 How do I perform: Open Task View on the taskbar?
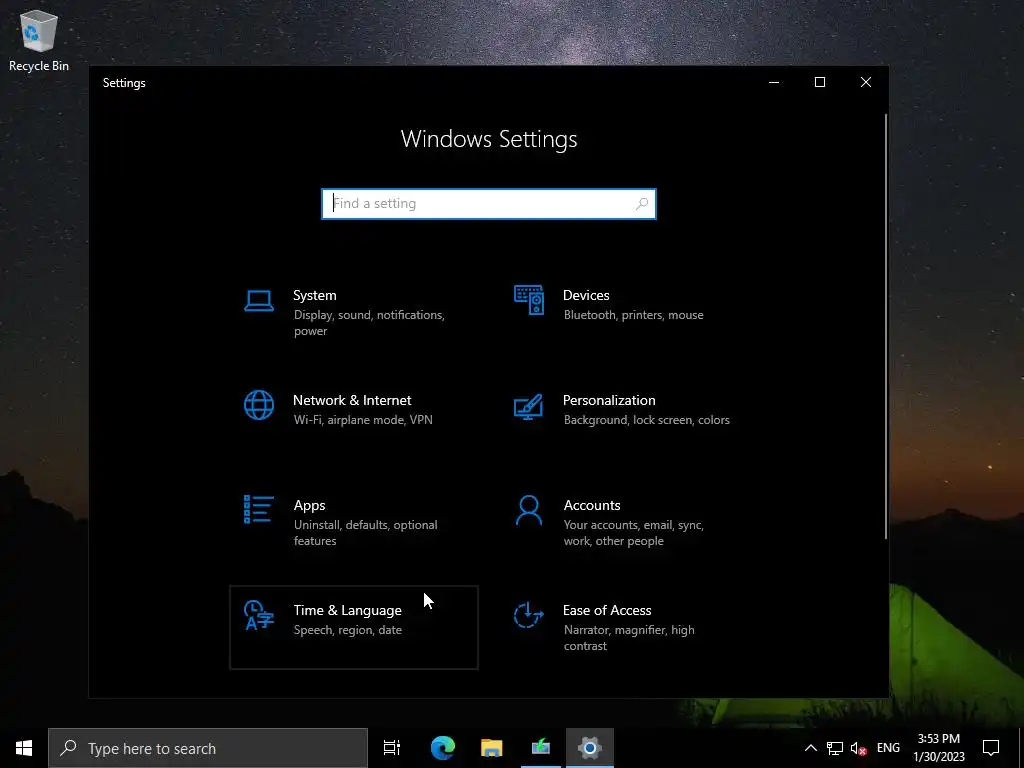[392, 748]
